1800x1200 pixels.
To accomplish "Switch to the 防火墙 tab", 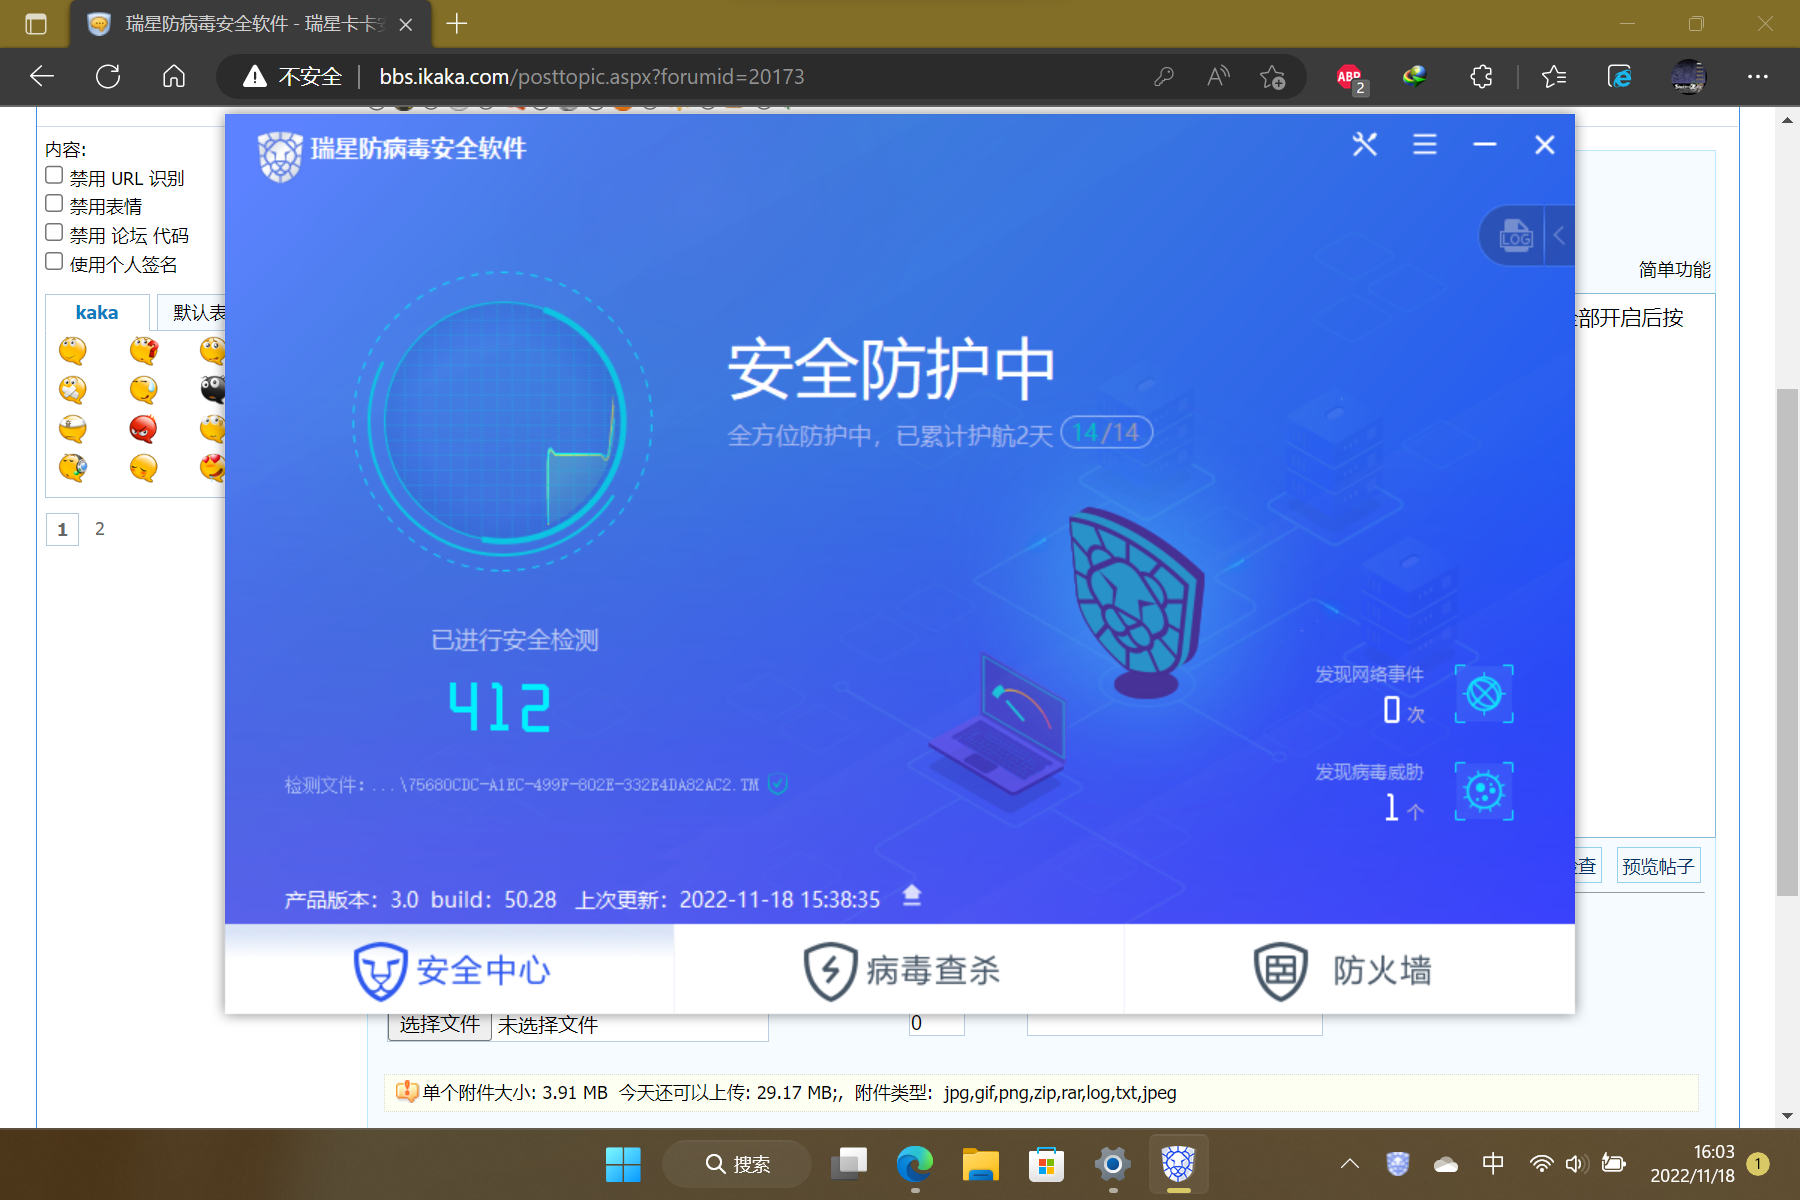I will (1350, 969).
